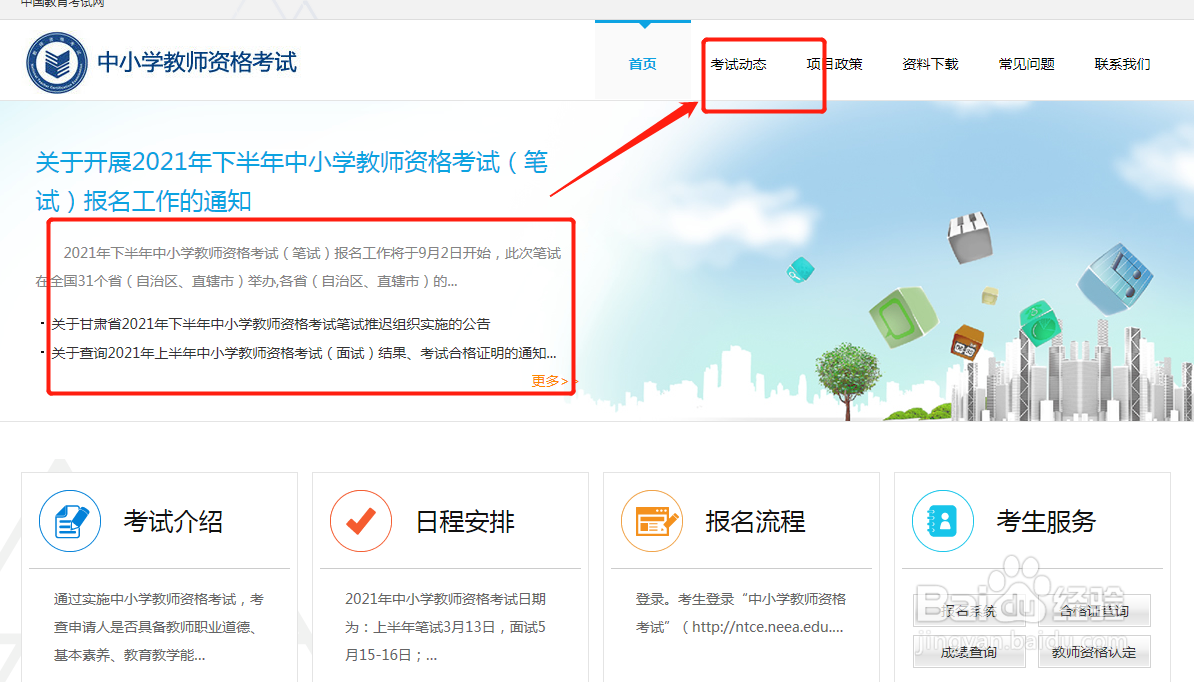Screen dimensions: 1194x682
Task: Select the blue 考生服务 contact card icon
Action: click(x=942, y=521)
